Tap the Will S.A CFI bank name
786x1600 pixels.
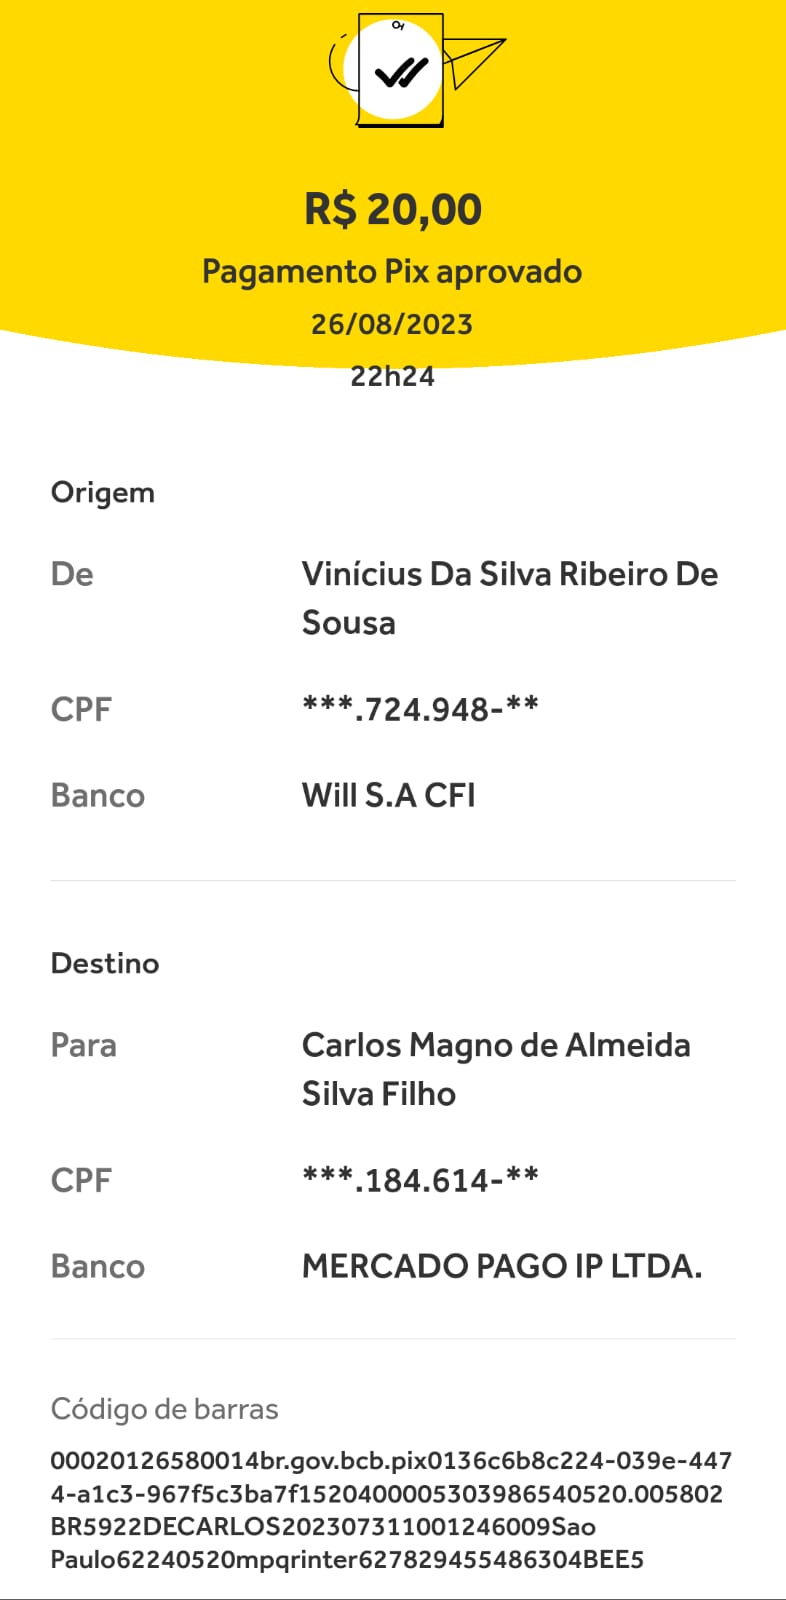click(x=388, y=795)
